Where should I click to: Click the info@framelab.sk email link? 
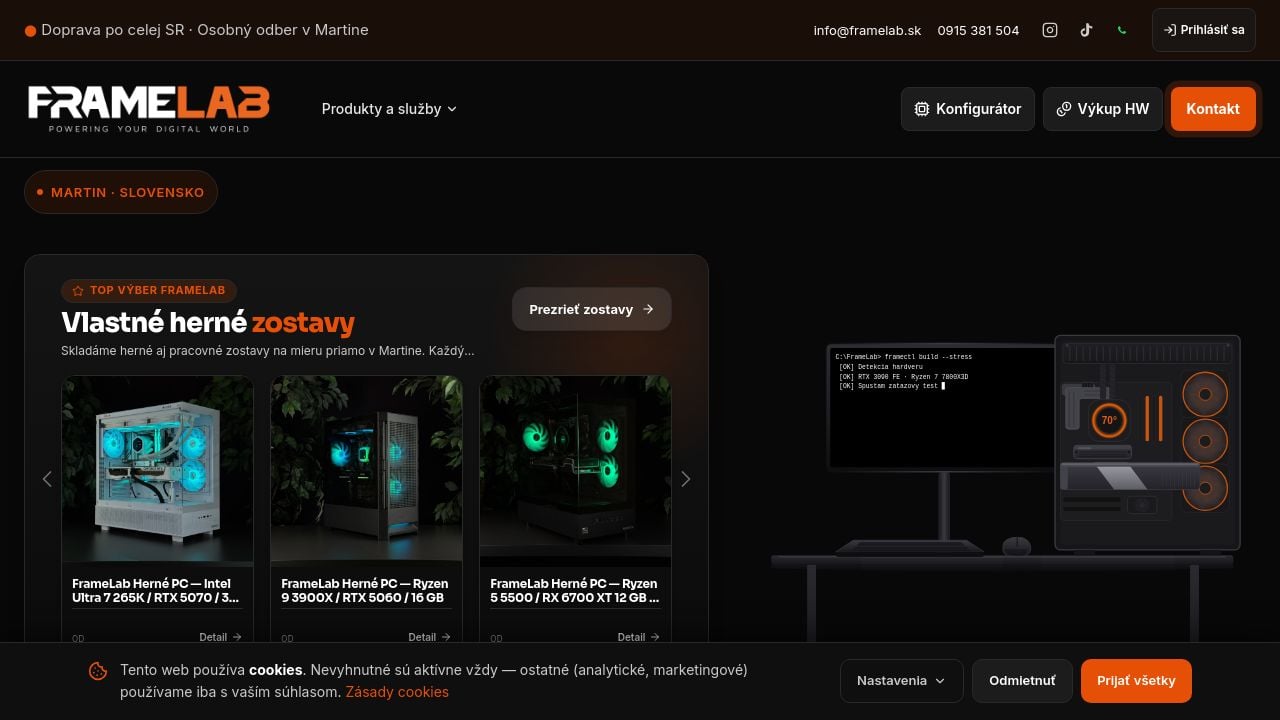(x=867, y=30)
